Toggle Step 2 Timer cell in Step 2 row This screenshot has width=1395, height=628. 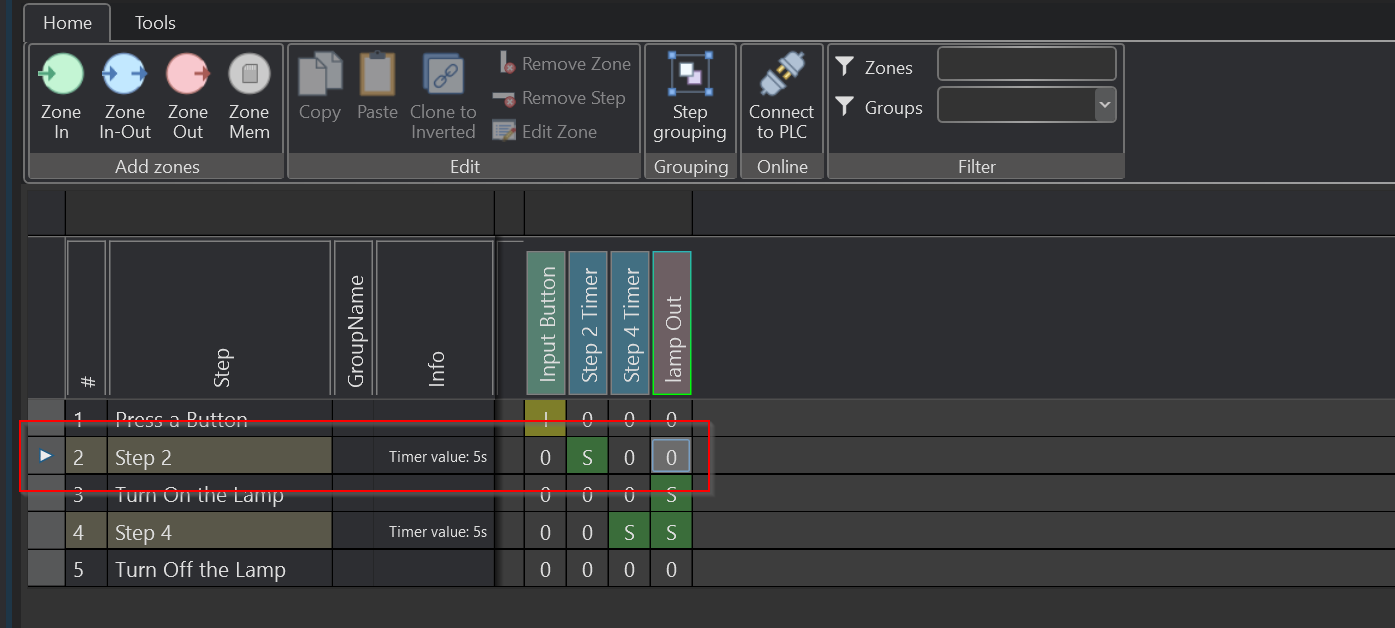587,458
